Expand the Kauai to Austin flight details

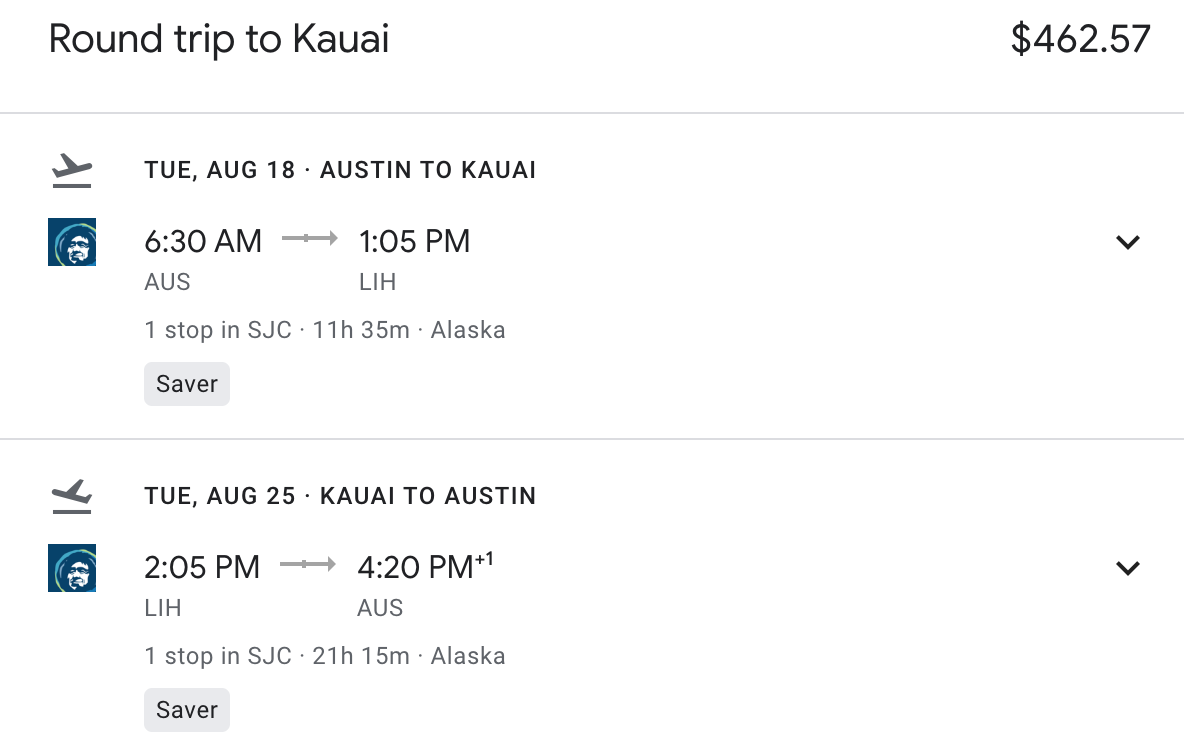pos(1128,568)
